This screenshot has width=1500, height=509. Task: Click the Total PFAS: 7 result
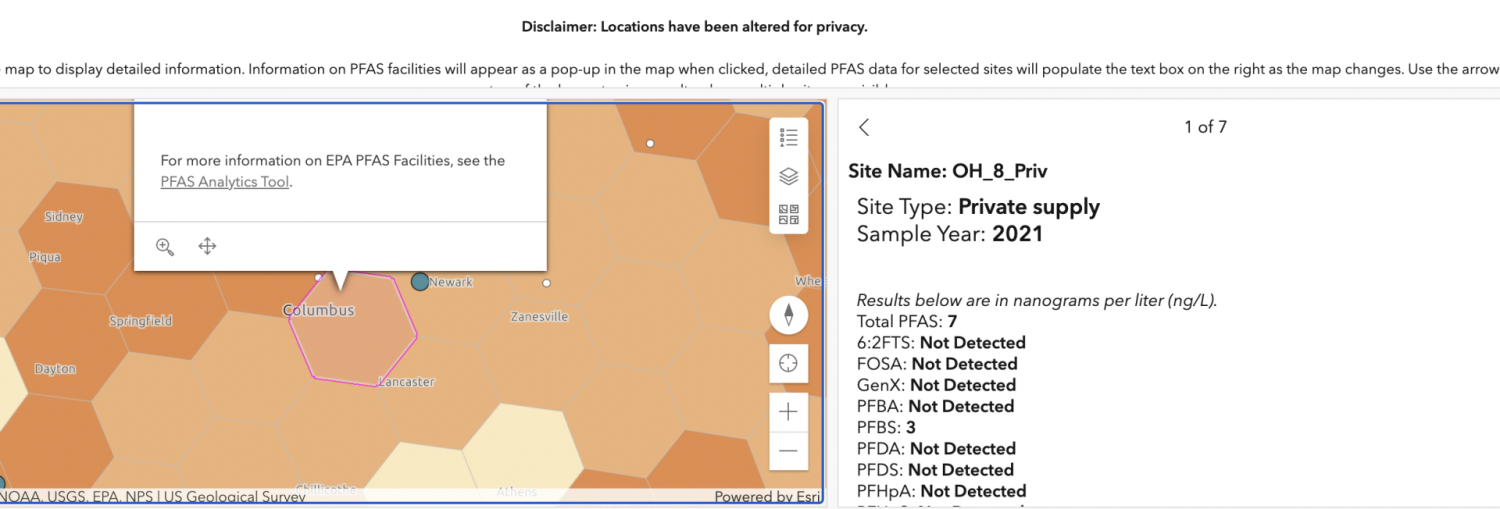[x=907, y=321]
